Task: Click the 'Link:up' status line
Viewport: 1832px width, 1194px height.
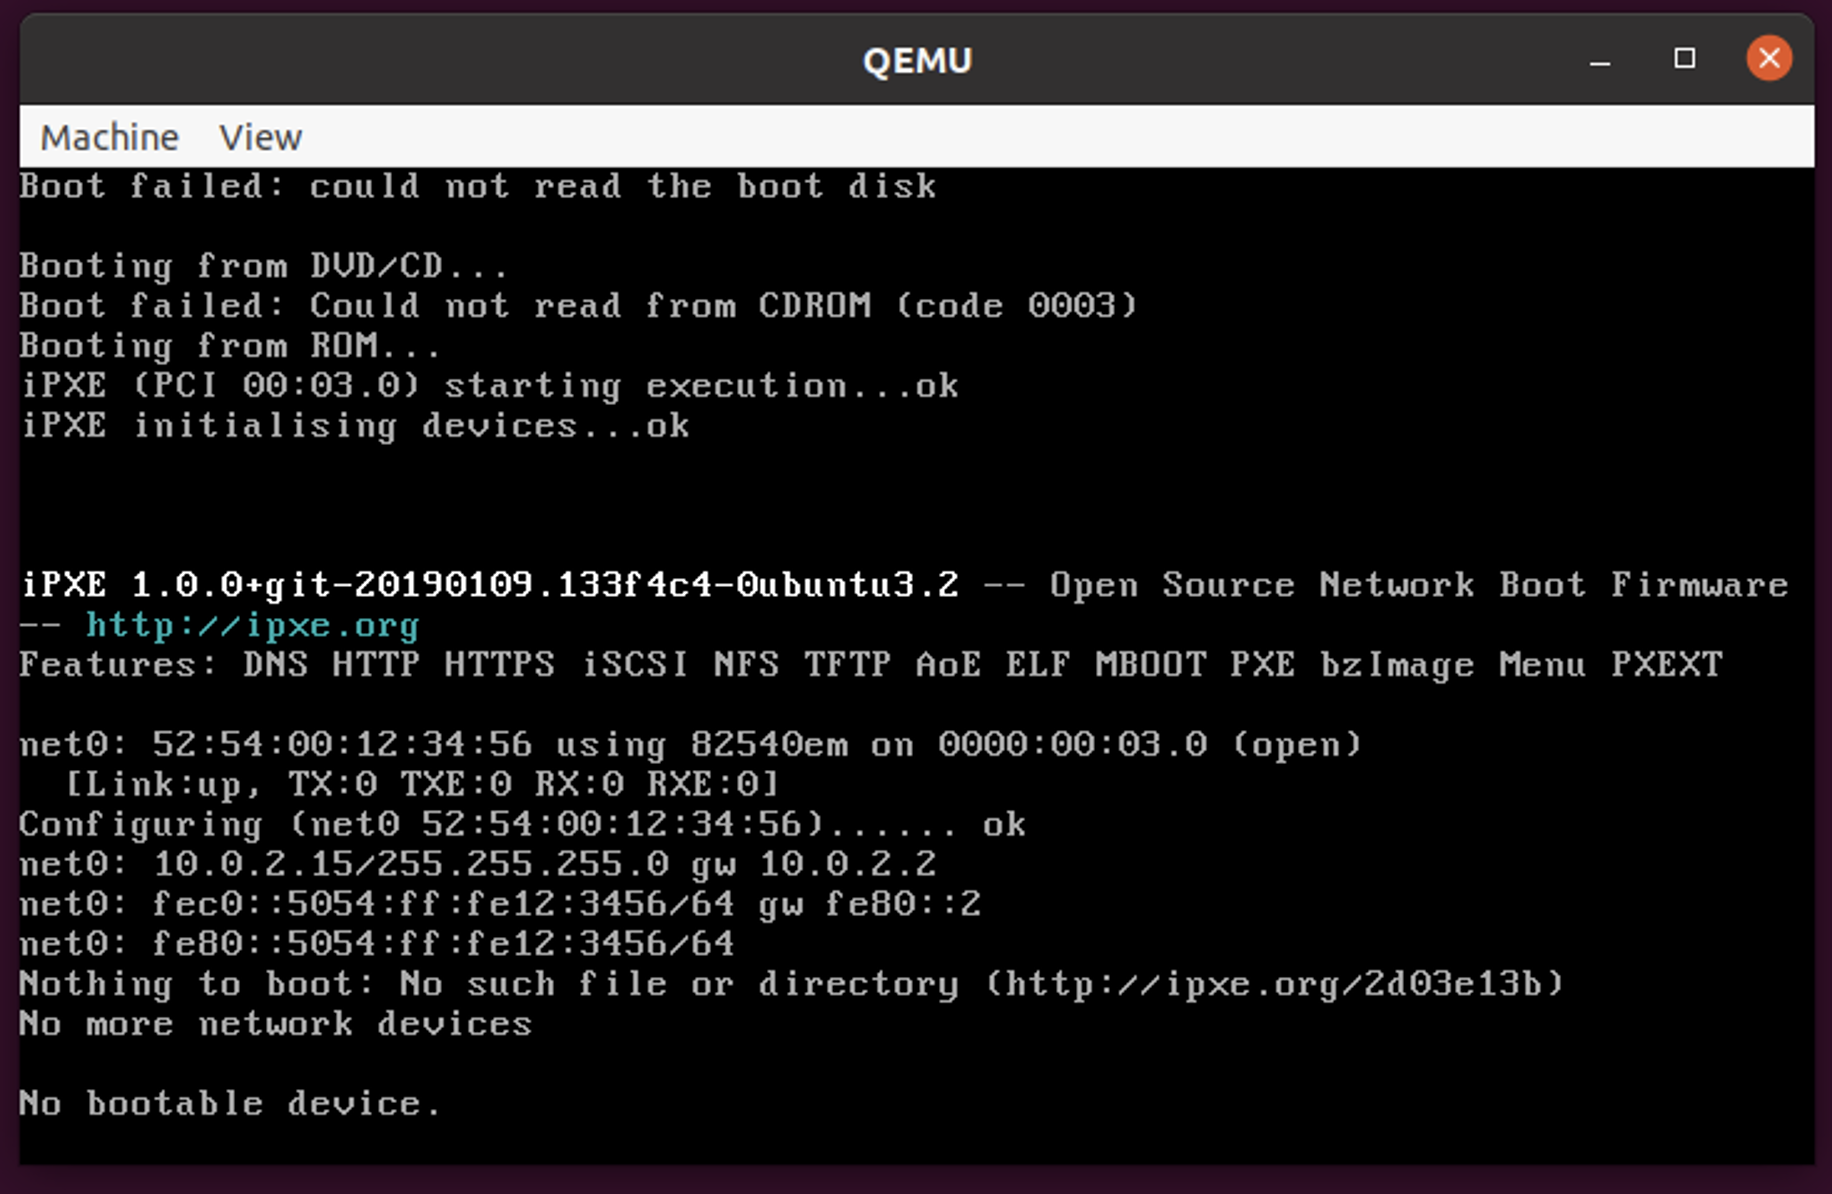Action: tap(422, 784)
